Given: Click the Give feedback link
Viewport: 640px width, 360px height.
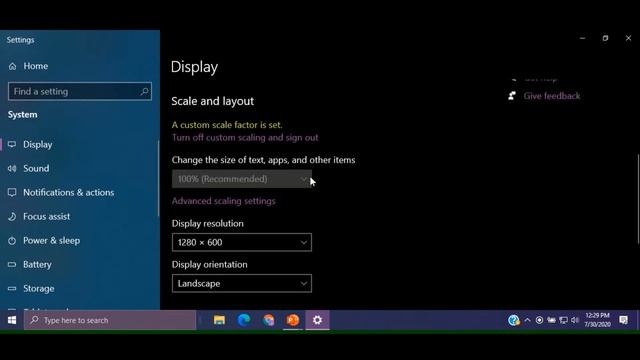Looking at the screenshot, I should (x=552, y=96).
